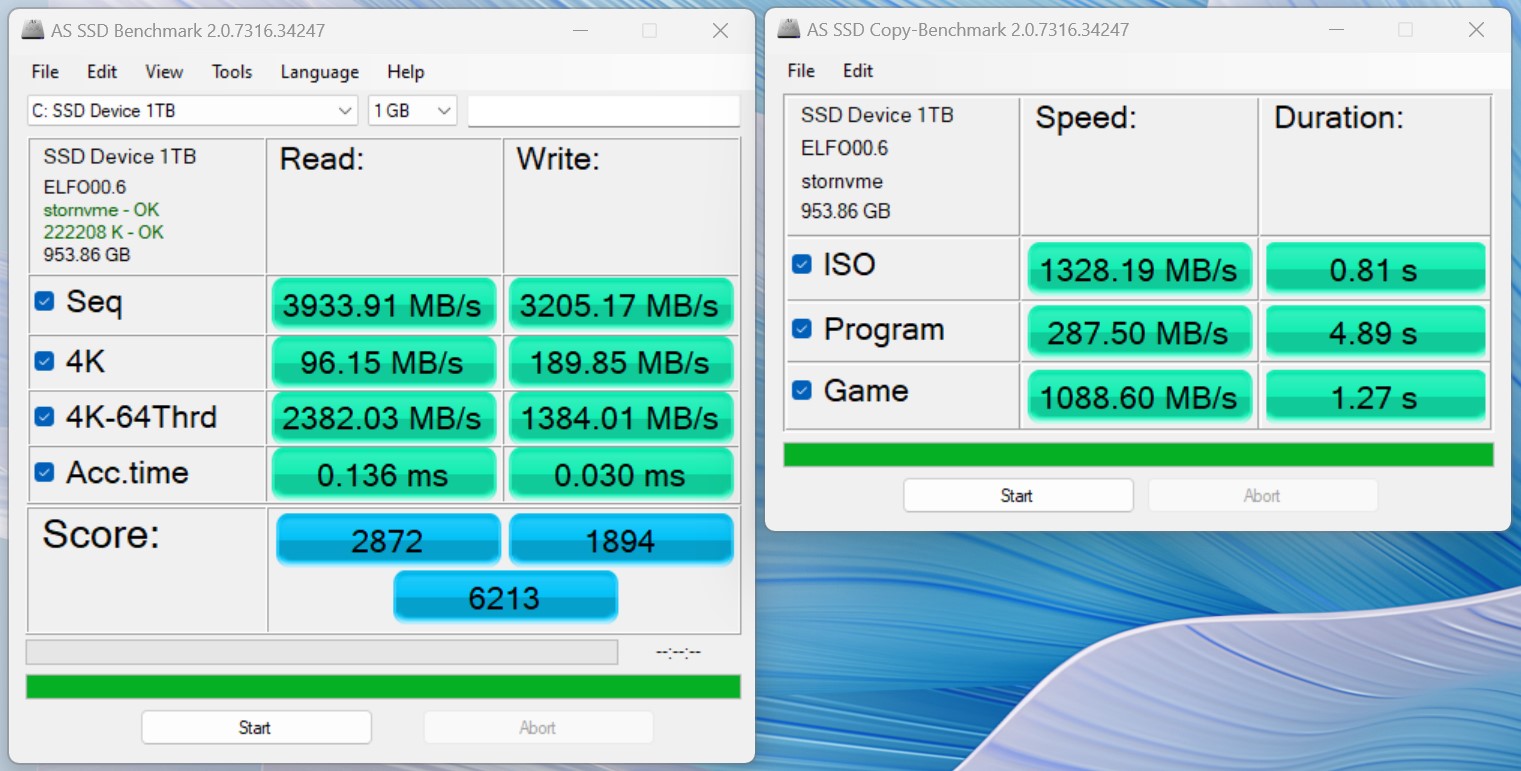Screen dimensions: 1521x771
Task: Open the Edit menu in Copy-Benchmark window
Action: point(857,71)
